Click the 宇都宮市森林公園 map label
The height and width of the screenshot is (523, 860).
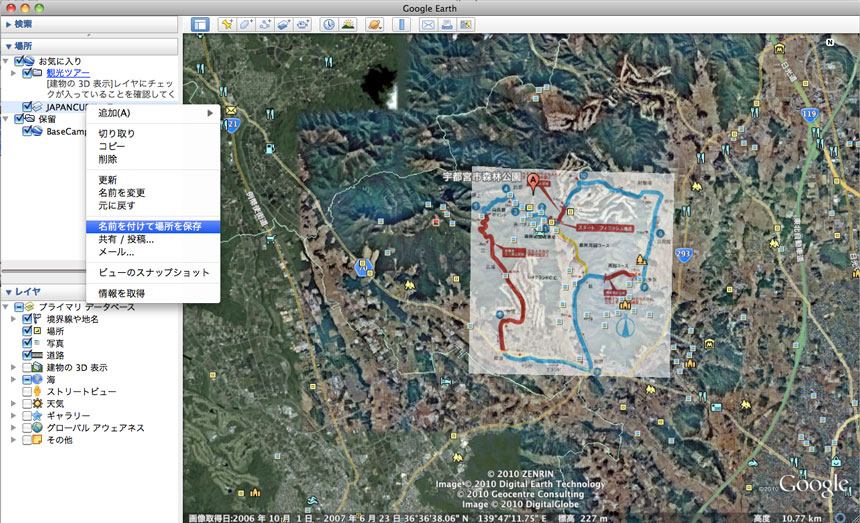[482, 177]
